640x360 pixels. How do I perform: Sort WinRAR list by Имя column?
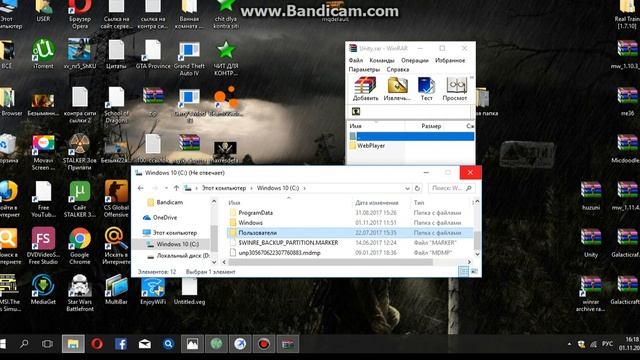tap(356, 126)
